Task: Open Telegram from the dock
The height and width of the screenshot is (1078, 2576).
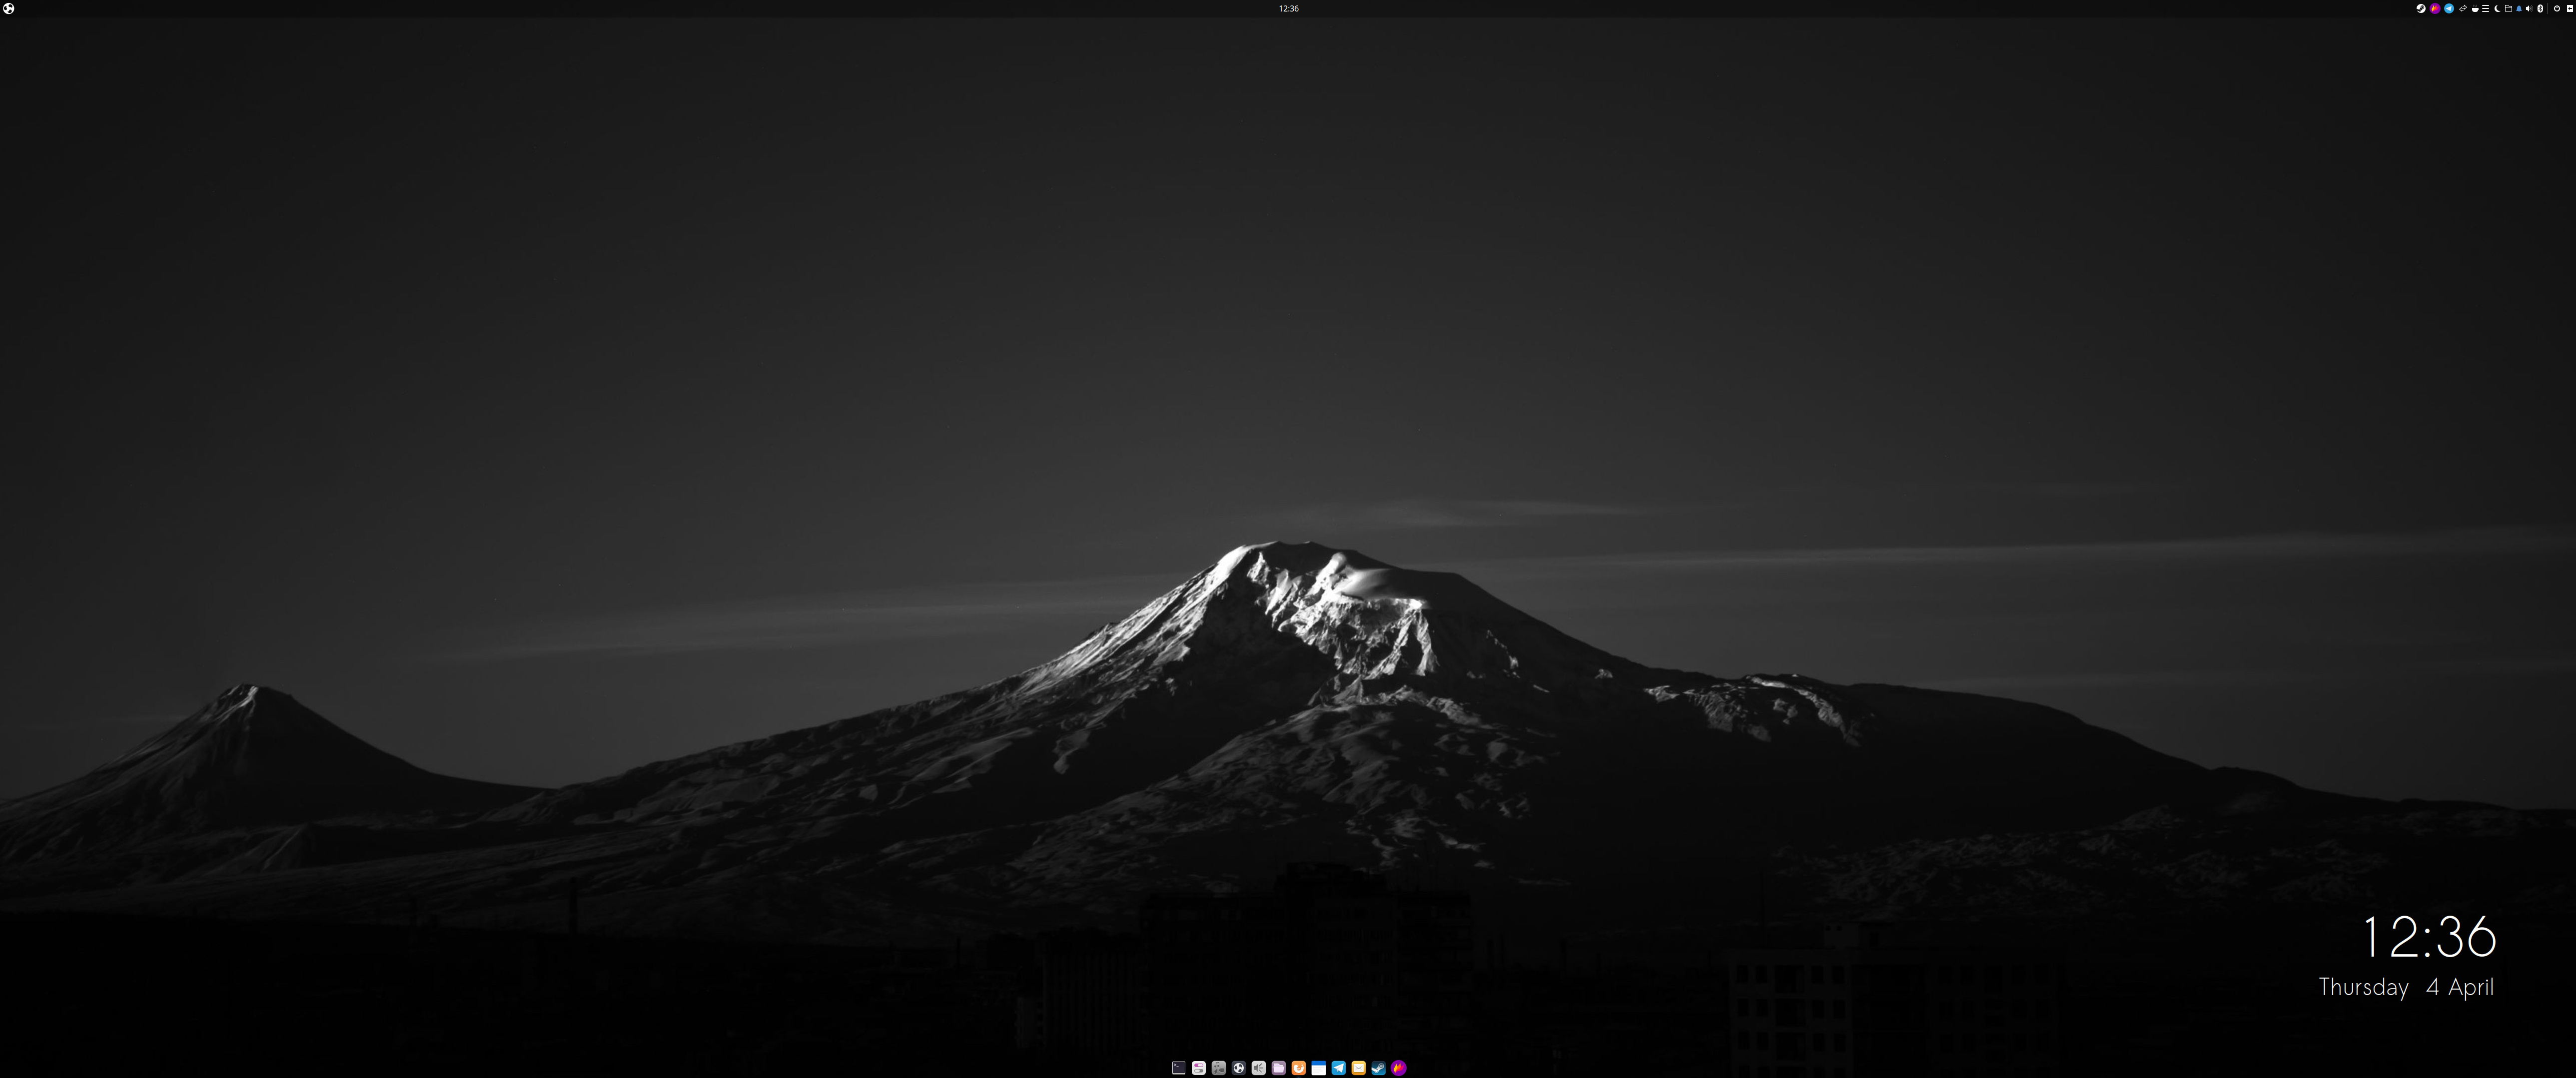Action: [x=1338, y=1068]
